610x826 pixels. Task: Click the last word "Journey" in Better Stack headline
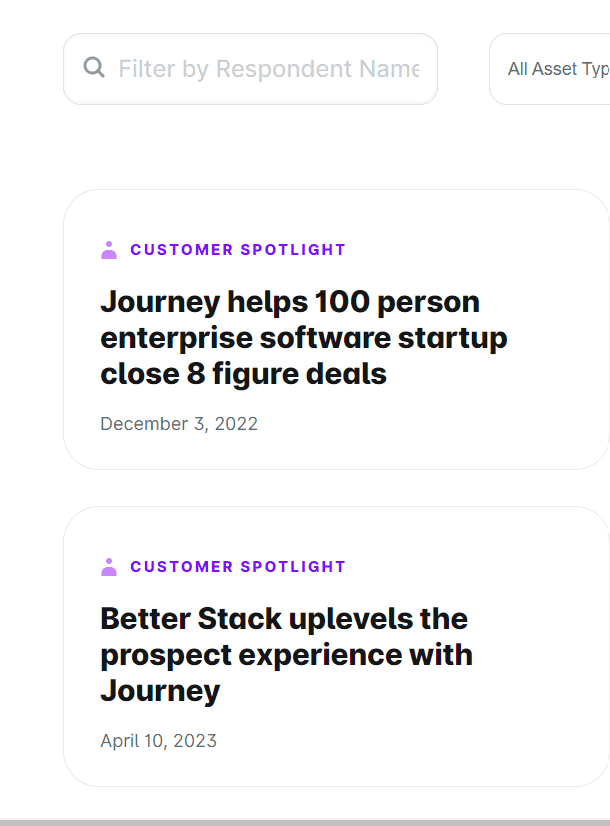[160, 691]
